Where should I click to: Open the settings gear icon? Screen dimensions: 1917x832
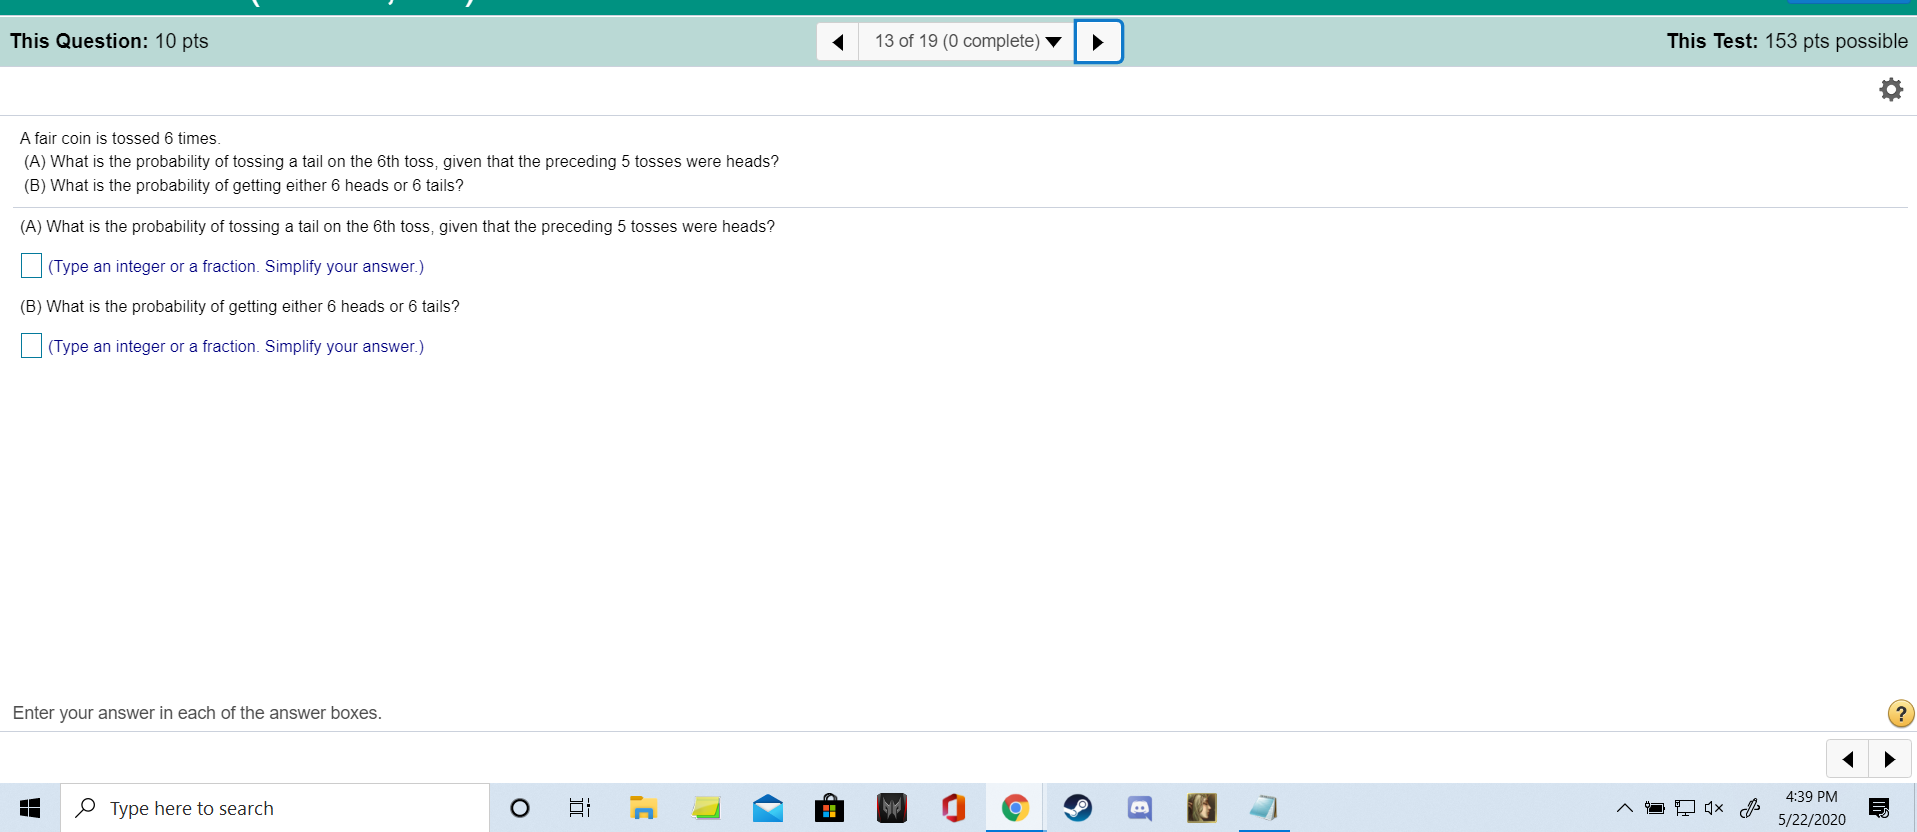[x=1891, y=90]
